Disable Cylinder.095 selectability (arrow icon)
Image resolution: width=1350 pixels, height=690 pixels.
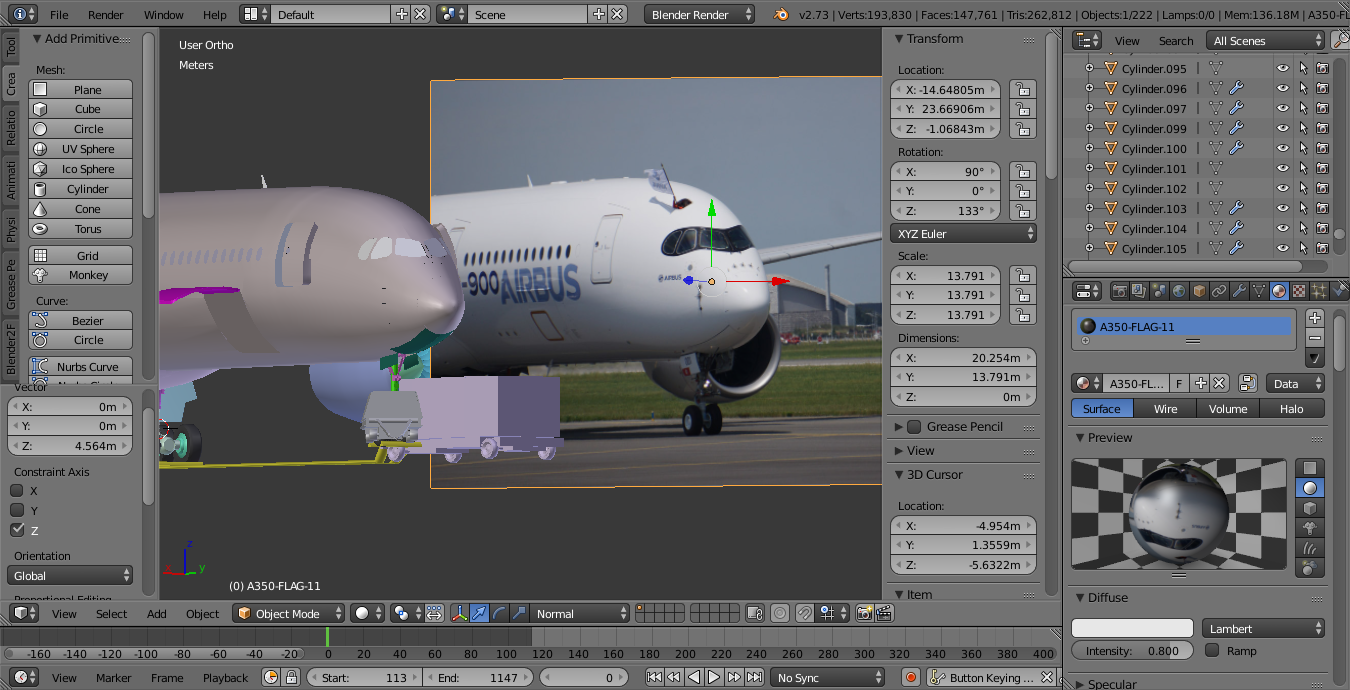coord(1304,67)
